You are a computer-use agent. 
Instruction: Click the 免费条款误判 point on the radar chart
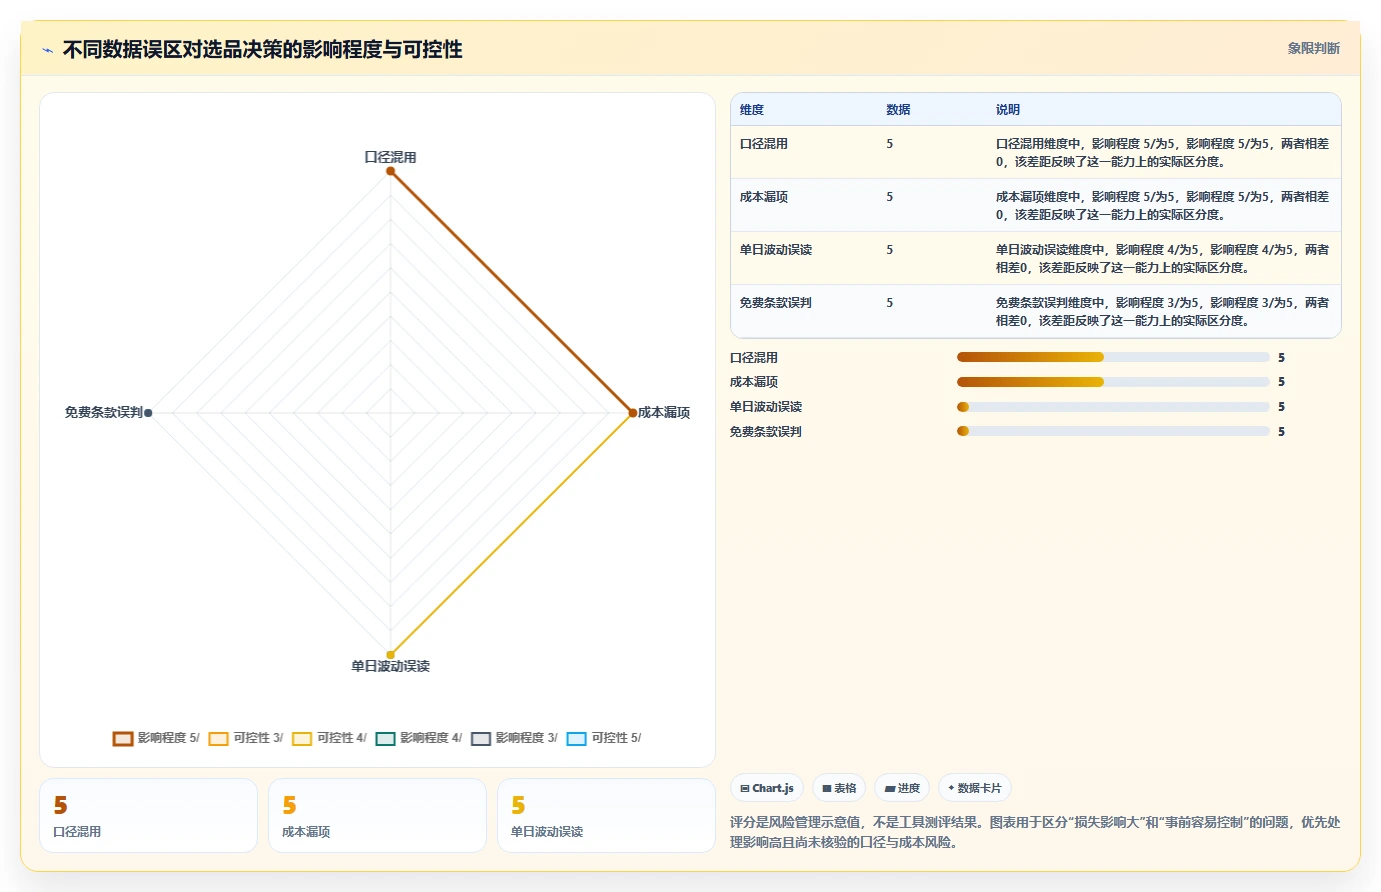(148, 413)
